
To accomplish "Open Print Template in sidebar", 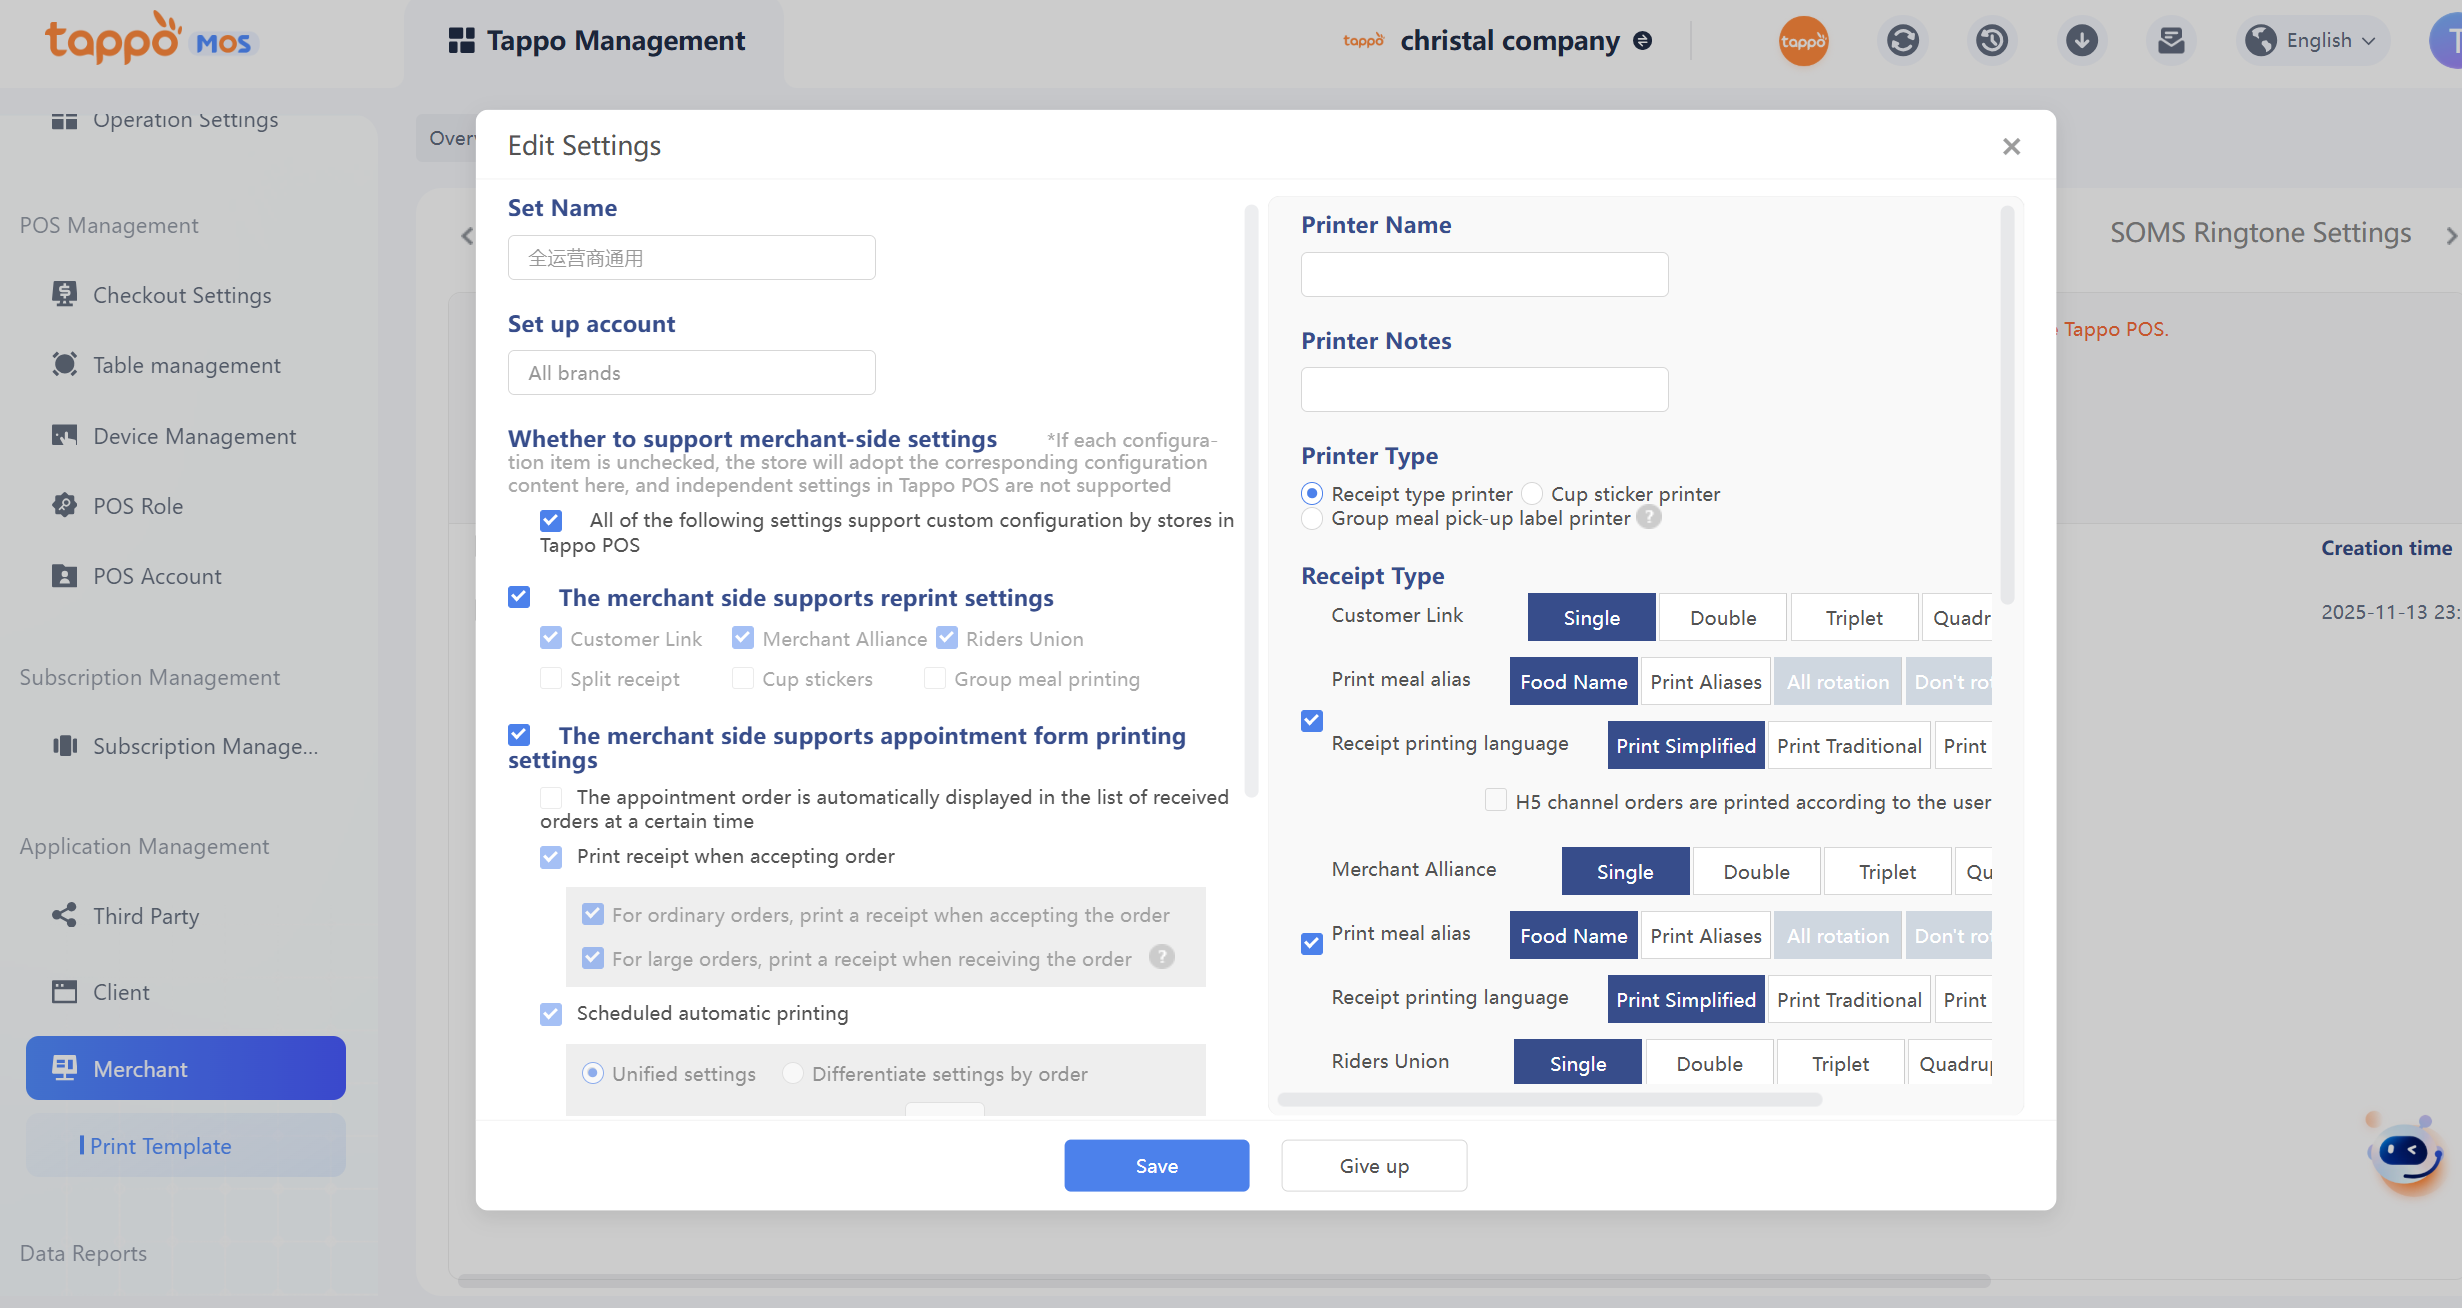I will [x=160, y=1146].
